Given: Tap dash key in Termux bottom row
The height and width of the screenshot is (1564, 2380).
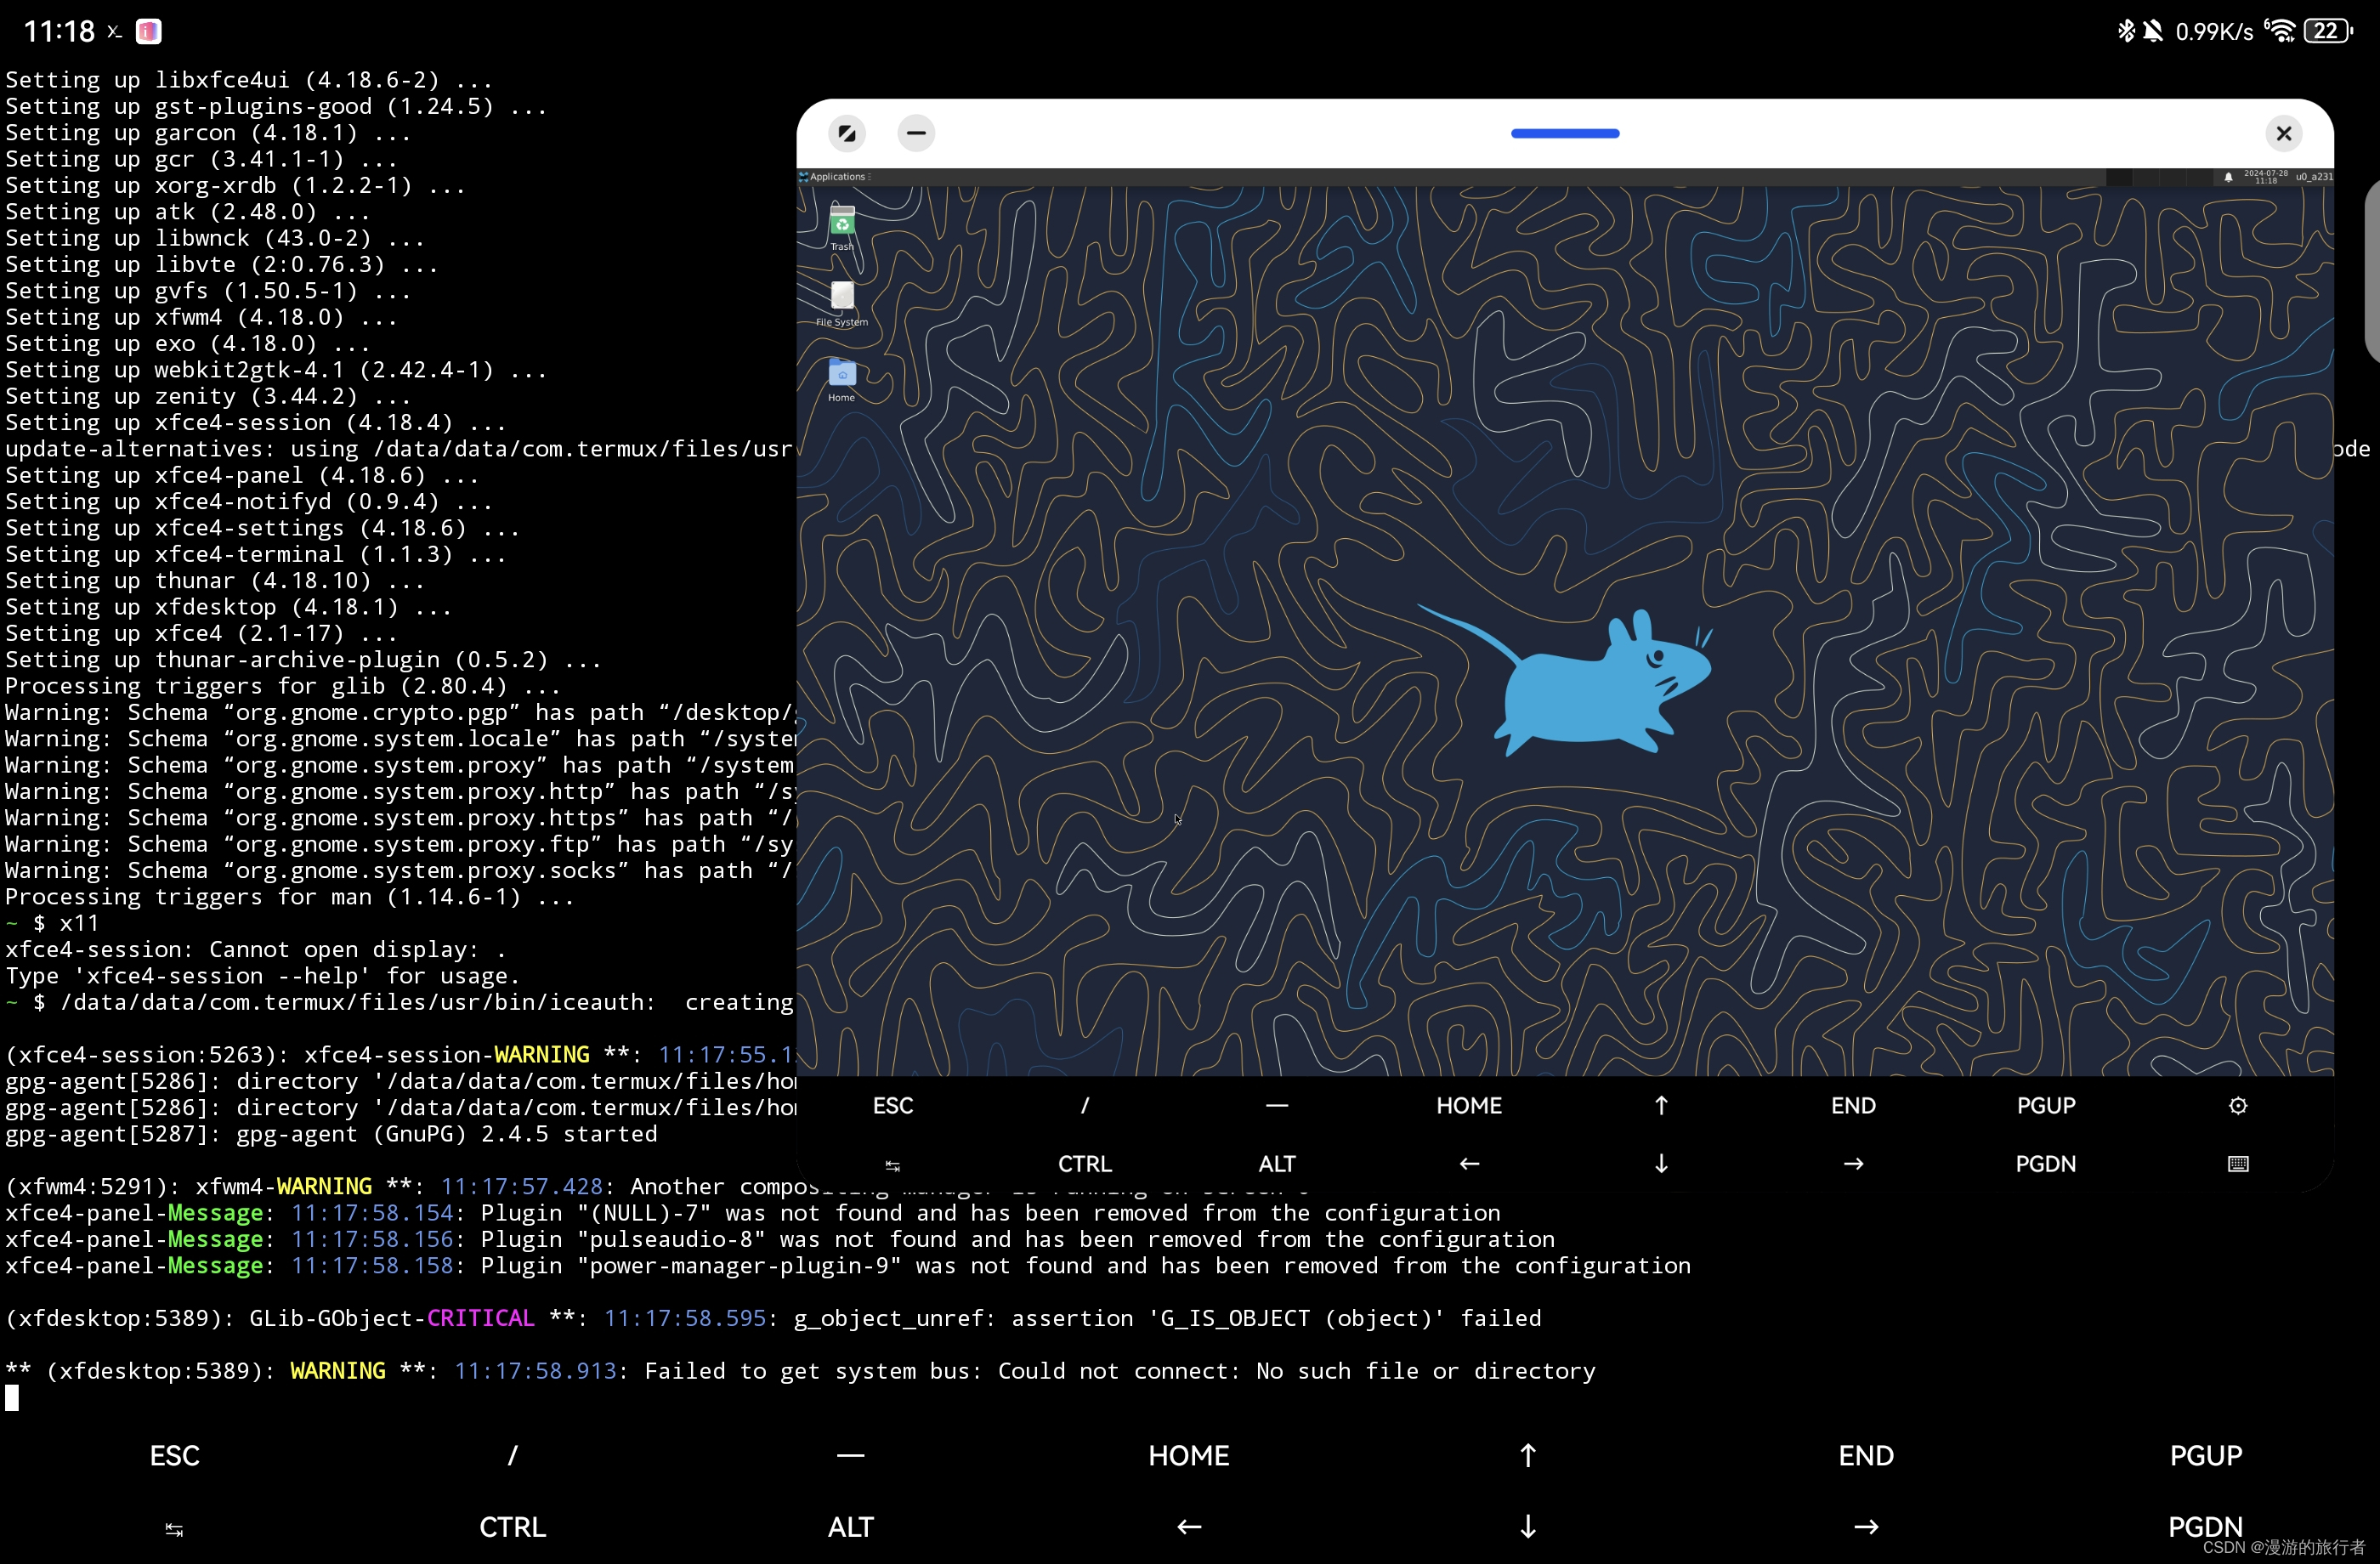Looking at the screenshot, I should 851,1456.
